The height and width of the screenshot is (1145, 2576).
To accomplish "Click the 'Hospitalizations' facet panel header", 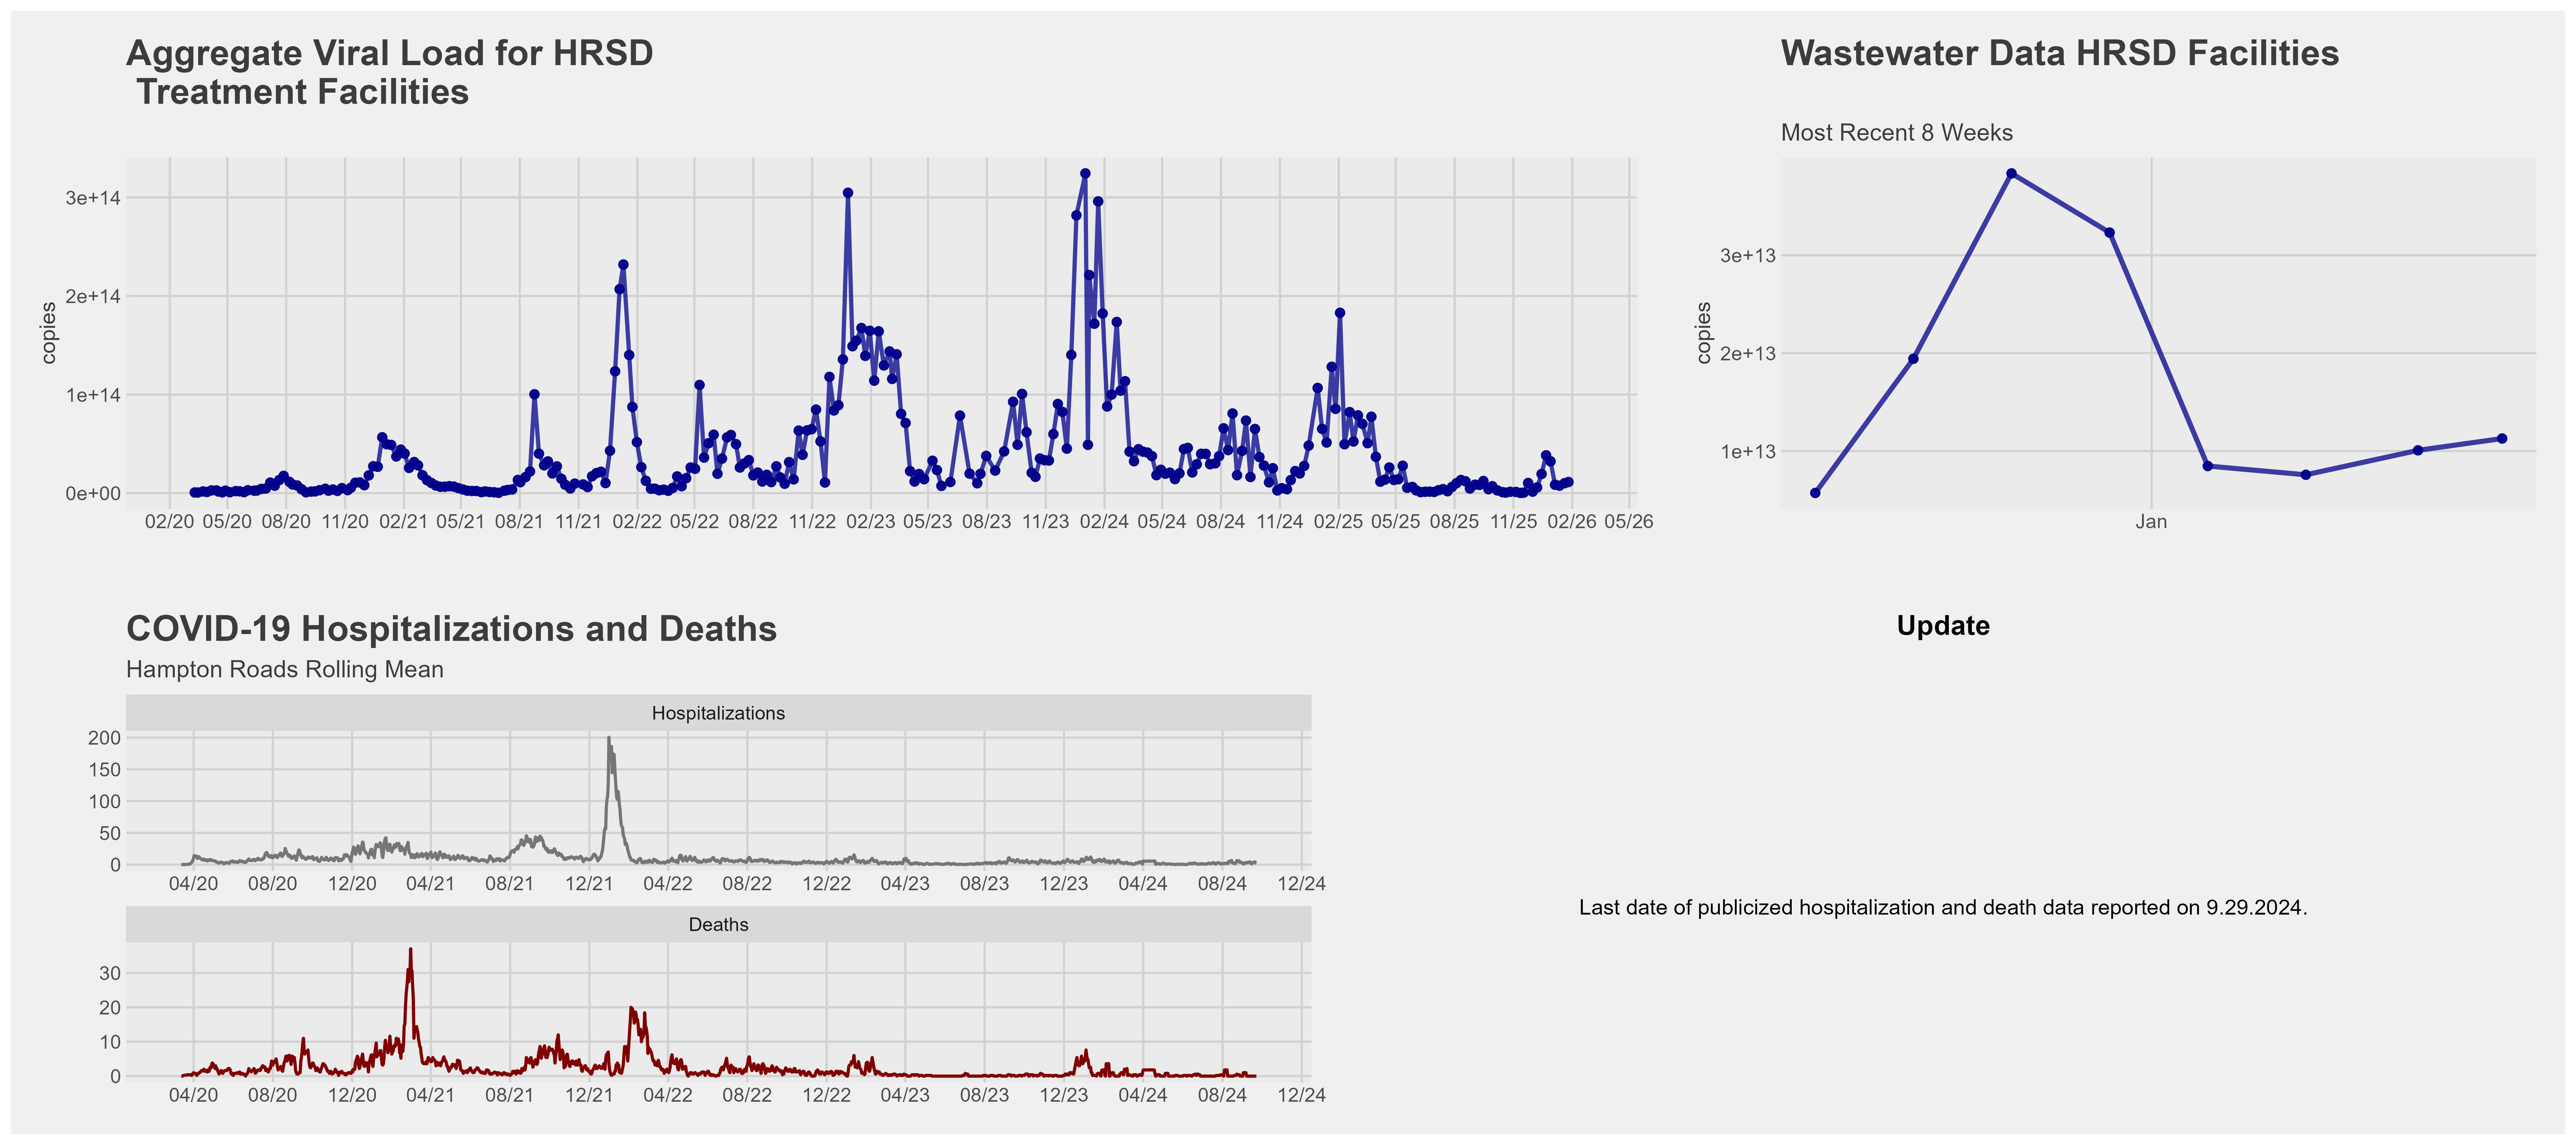I will (x=718, y=713).
